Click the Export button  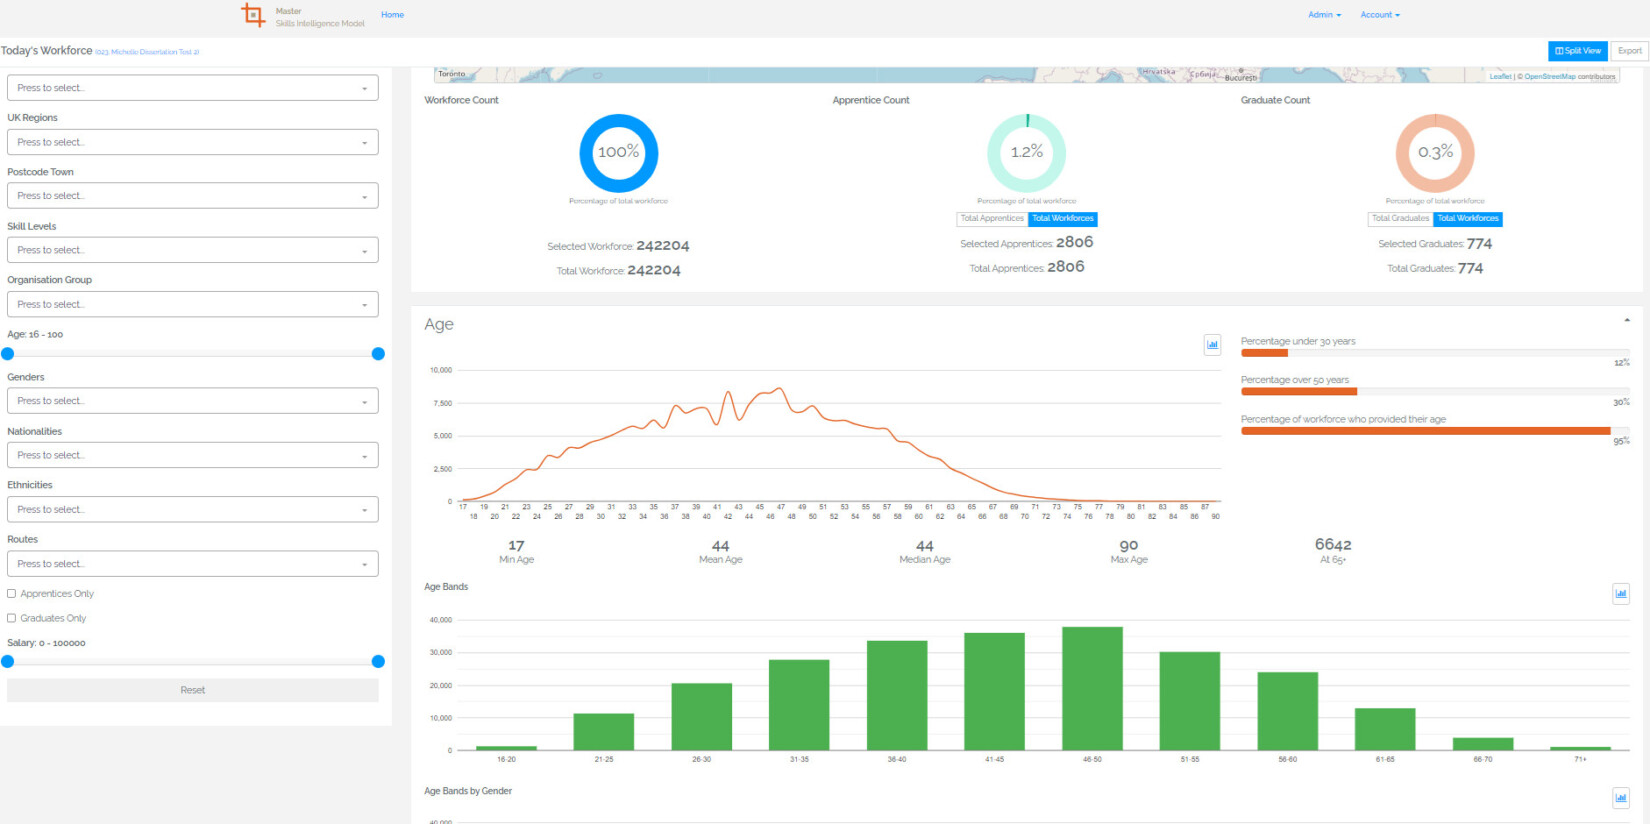[x=1630, y=51]
